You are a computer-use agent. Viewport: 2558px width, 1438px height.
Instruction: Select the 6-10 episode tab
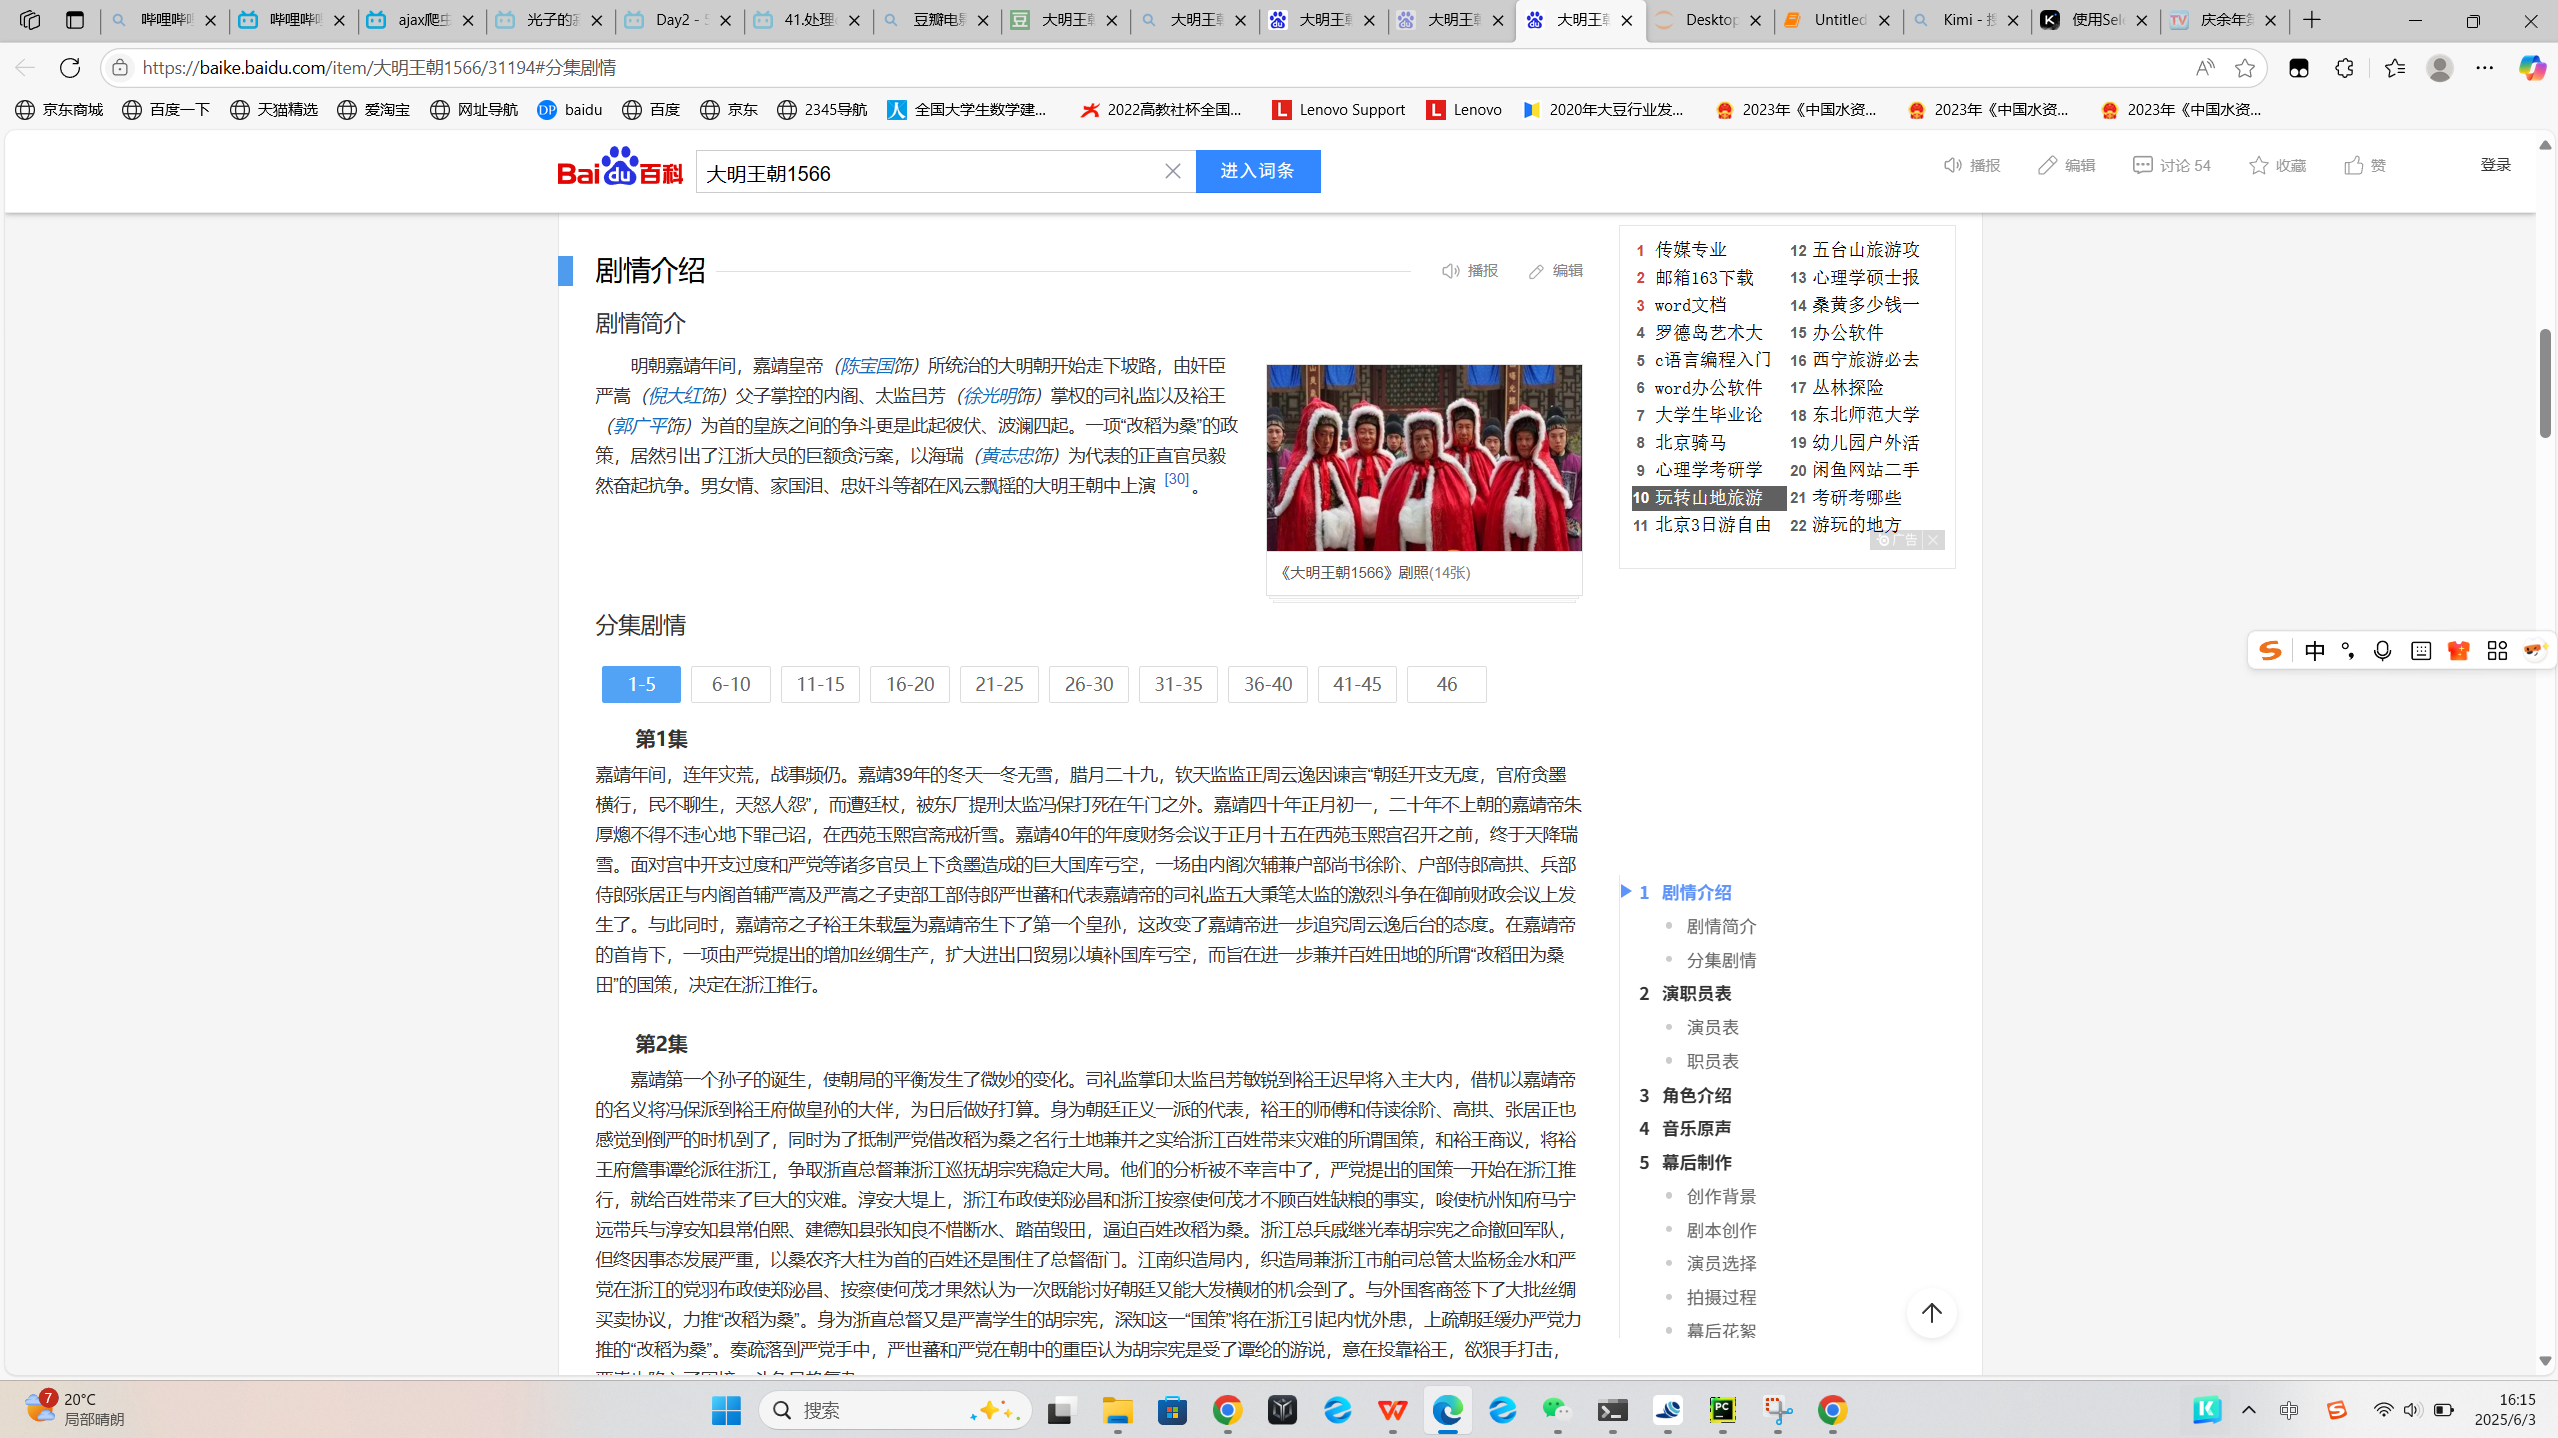click(730, 684)
